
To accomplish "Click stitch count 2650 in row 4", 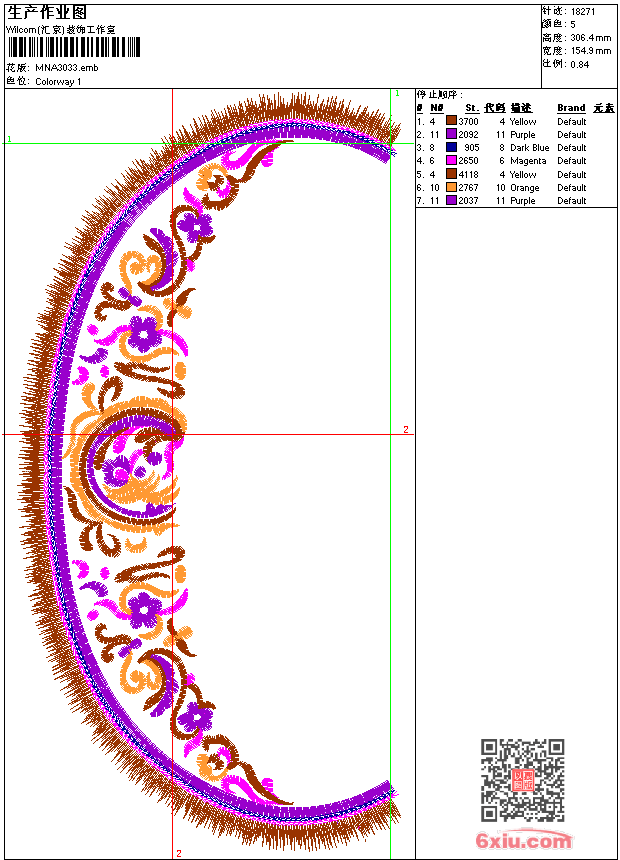I will (469, 161).
